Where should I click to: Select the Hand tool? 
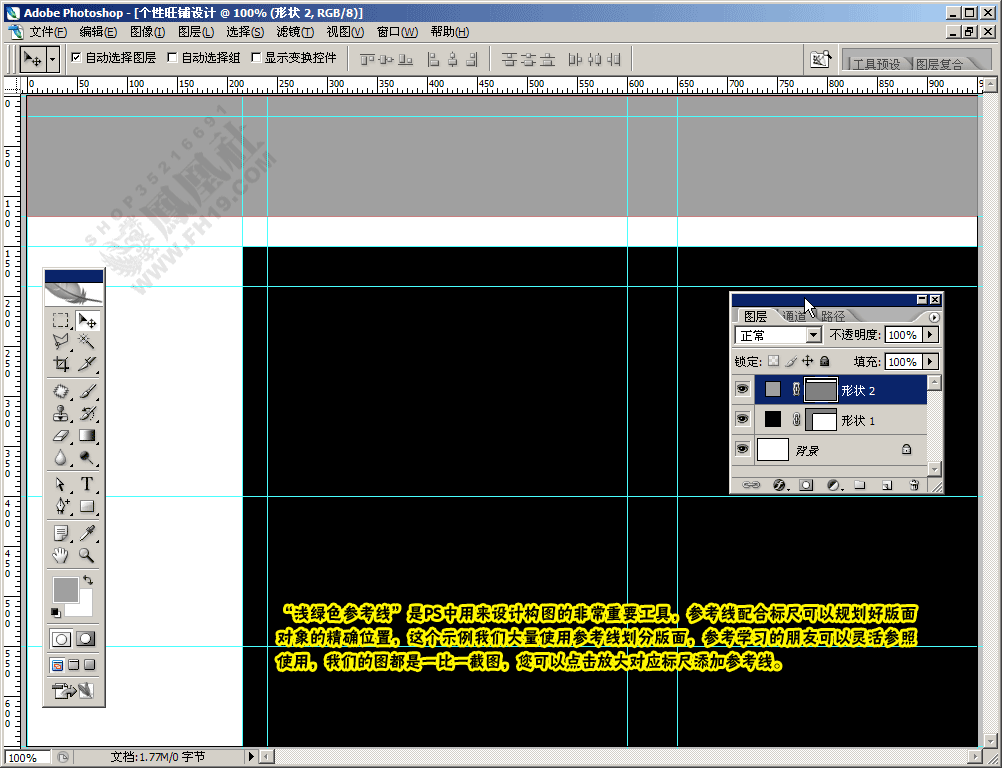[61, 555]
